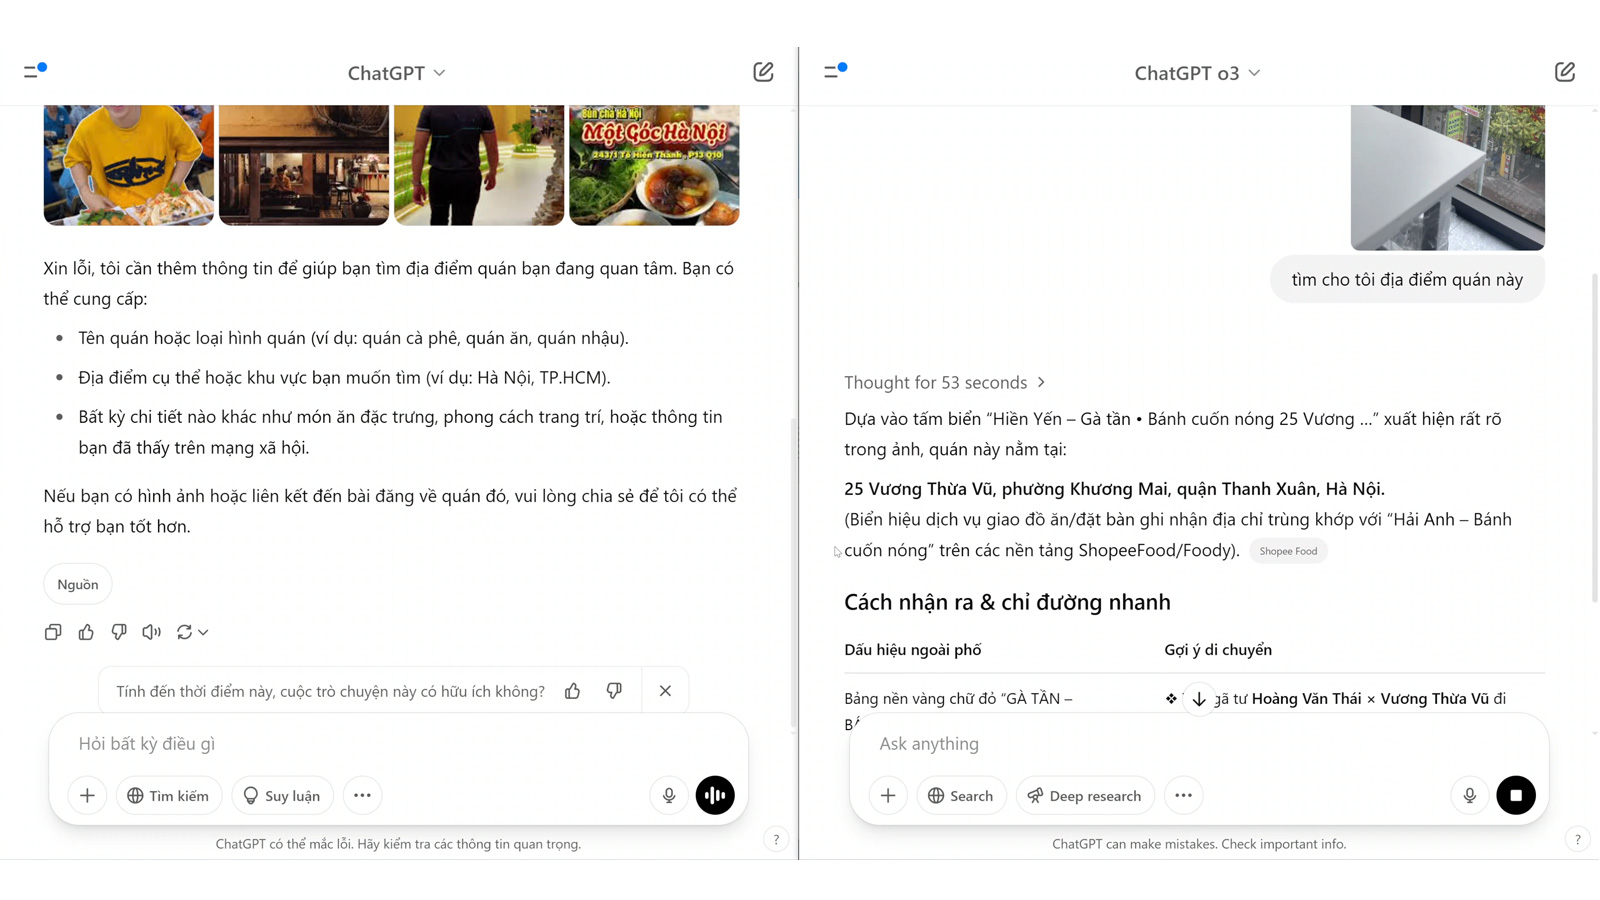Focus the 'Hỏi bất kỳ điều gì' input
This screenshot has width=1600, height=900.
(398, 743)
